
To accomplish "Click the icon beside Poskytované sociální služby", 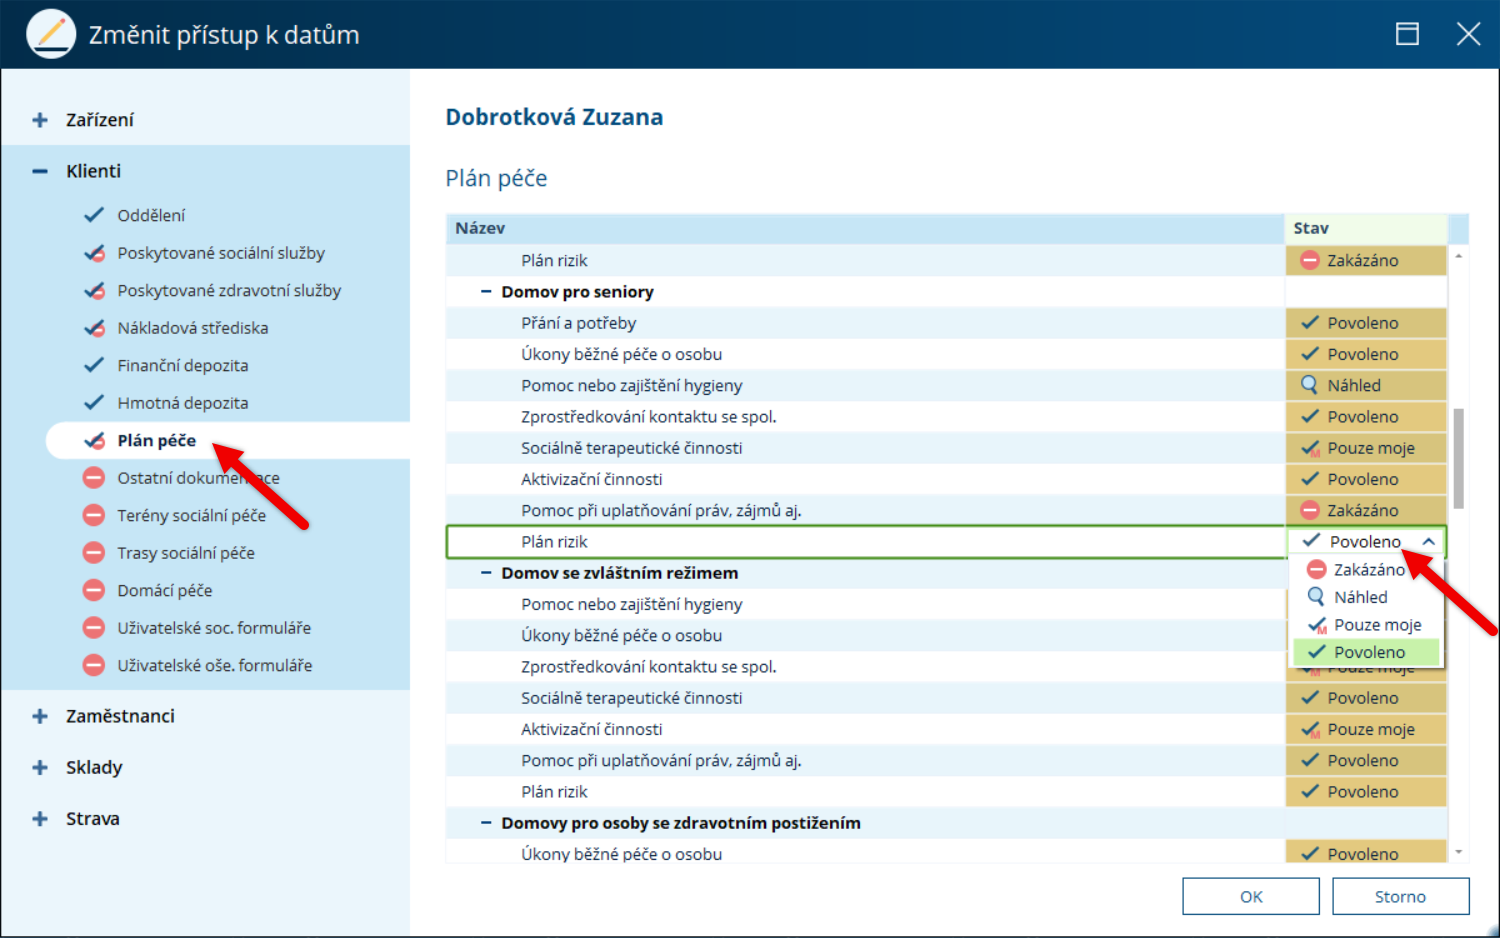I will pyautogui.click(x=94, y=253).
